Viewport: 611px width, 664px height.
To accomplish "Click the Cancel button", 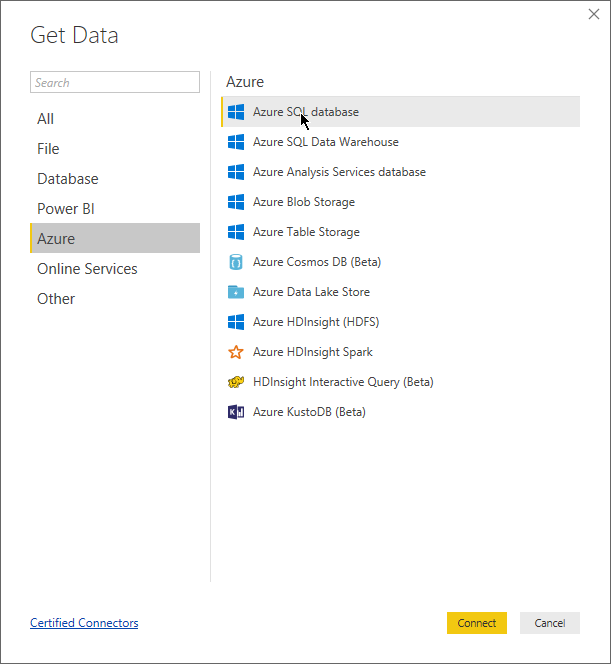I will pos(549,623).
